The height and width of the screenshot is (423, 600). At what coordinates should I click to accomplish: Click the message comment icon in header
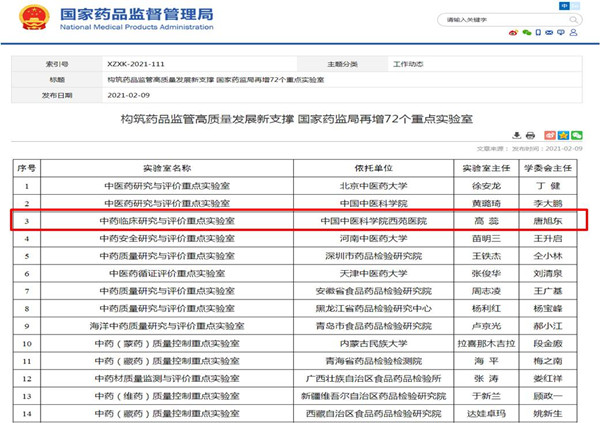560,33
